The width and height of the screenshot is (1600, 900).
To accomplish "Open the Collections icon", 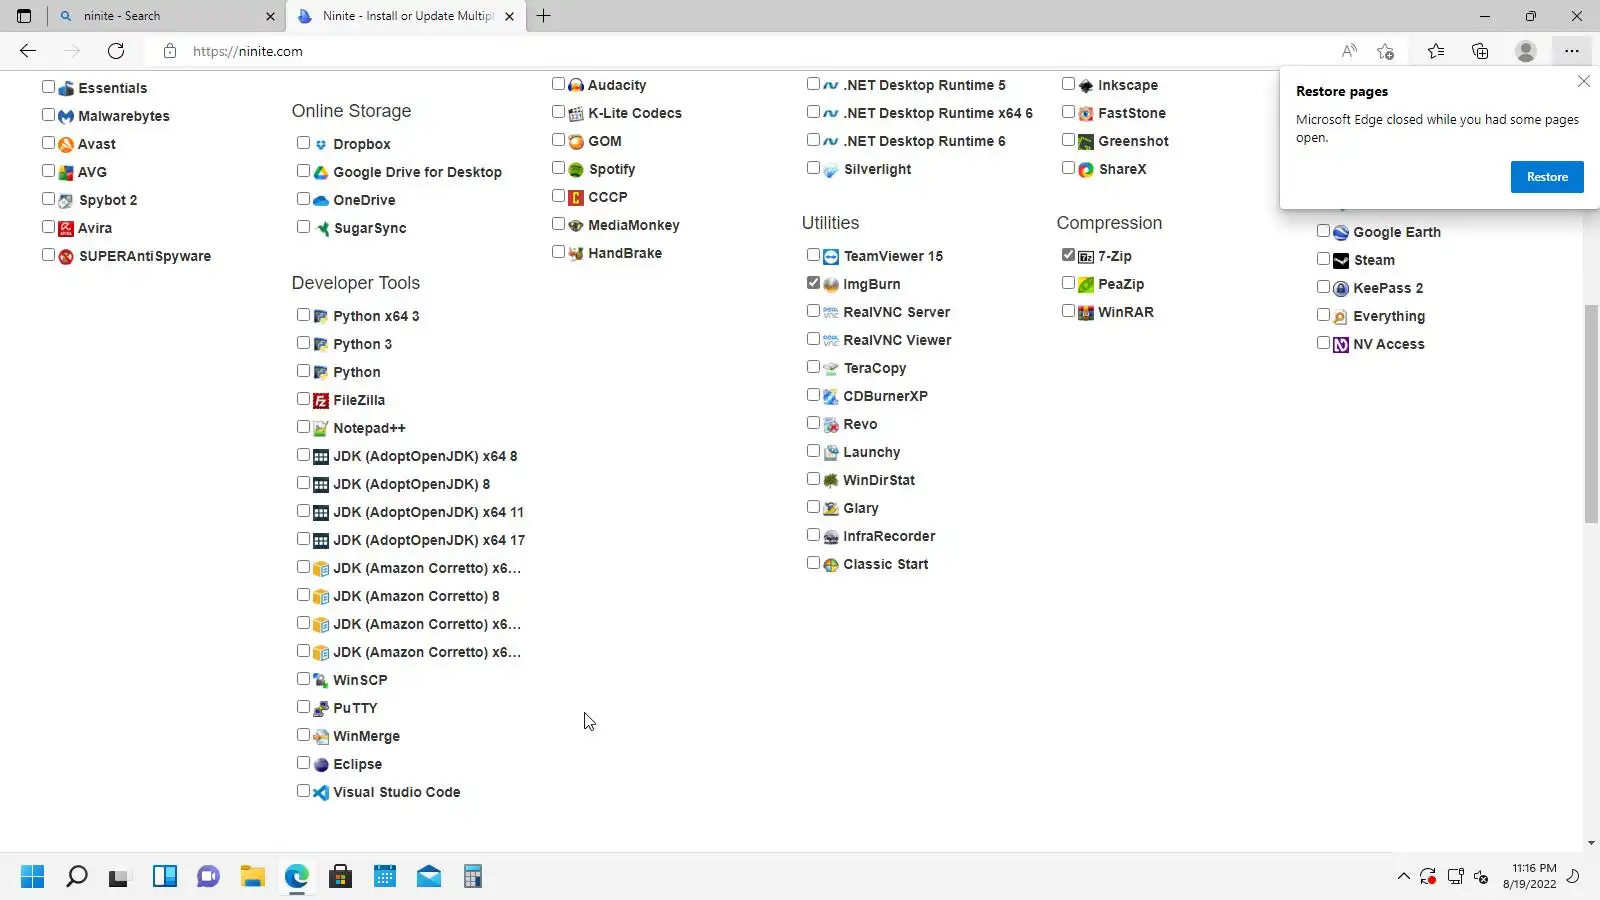I will click(x=1480, y=51).
